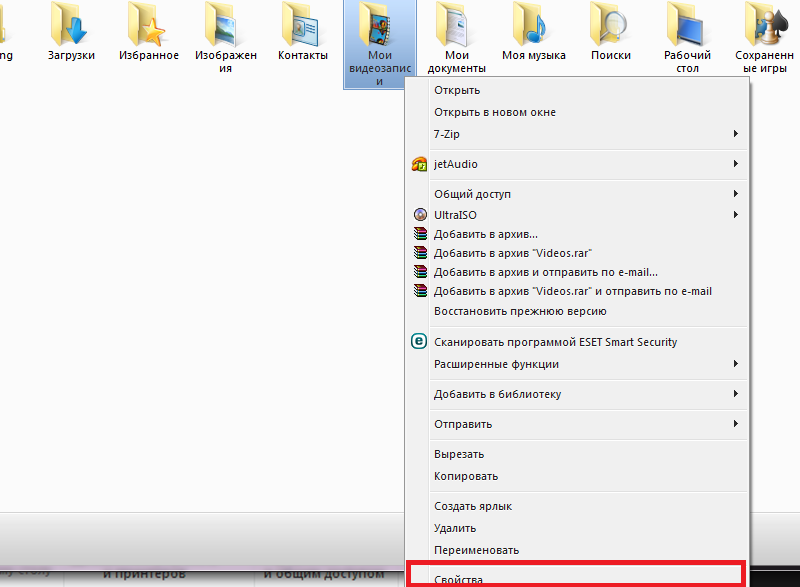The image size is (800, 587).
Task: Expand the Общий доступ submenu
Action: pyautogui.click(x=500, y=193)
